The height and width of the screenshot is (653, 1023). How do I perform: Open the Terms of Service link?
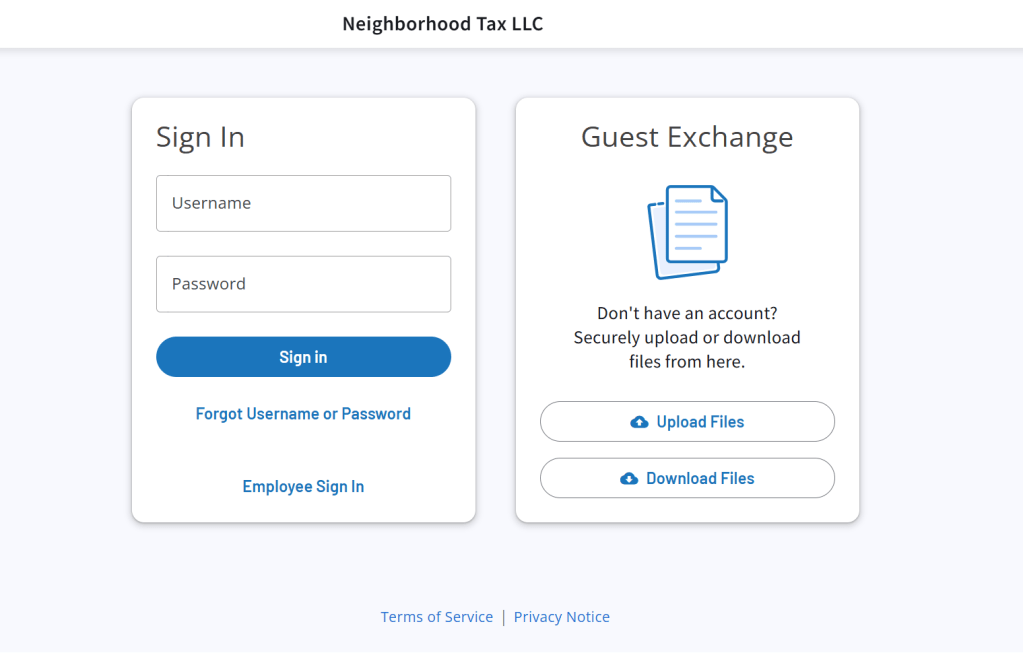click(x=437, y=617)
